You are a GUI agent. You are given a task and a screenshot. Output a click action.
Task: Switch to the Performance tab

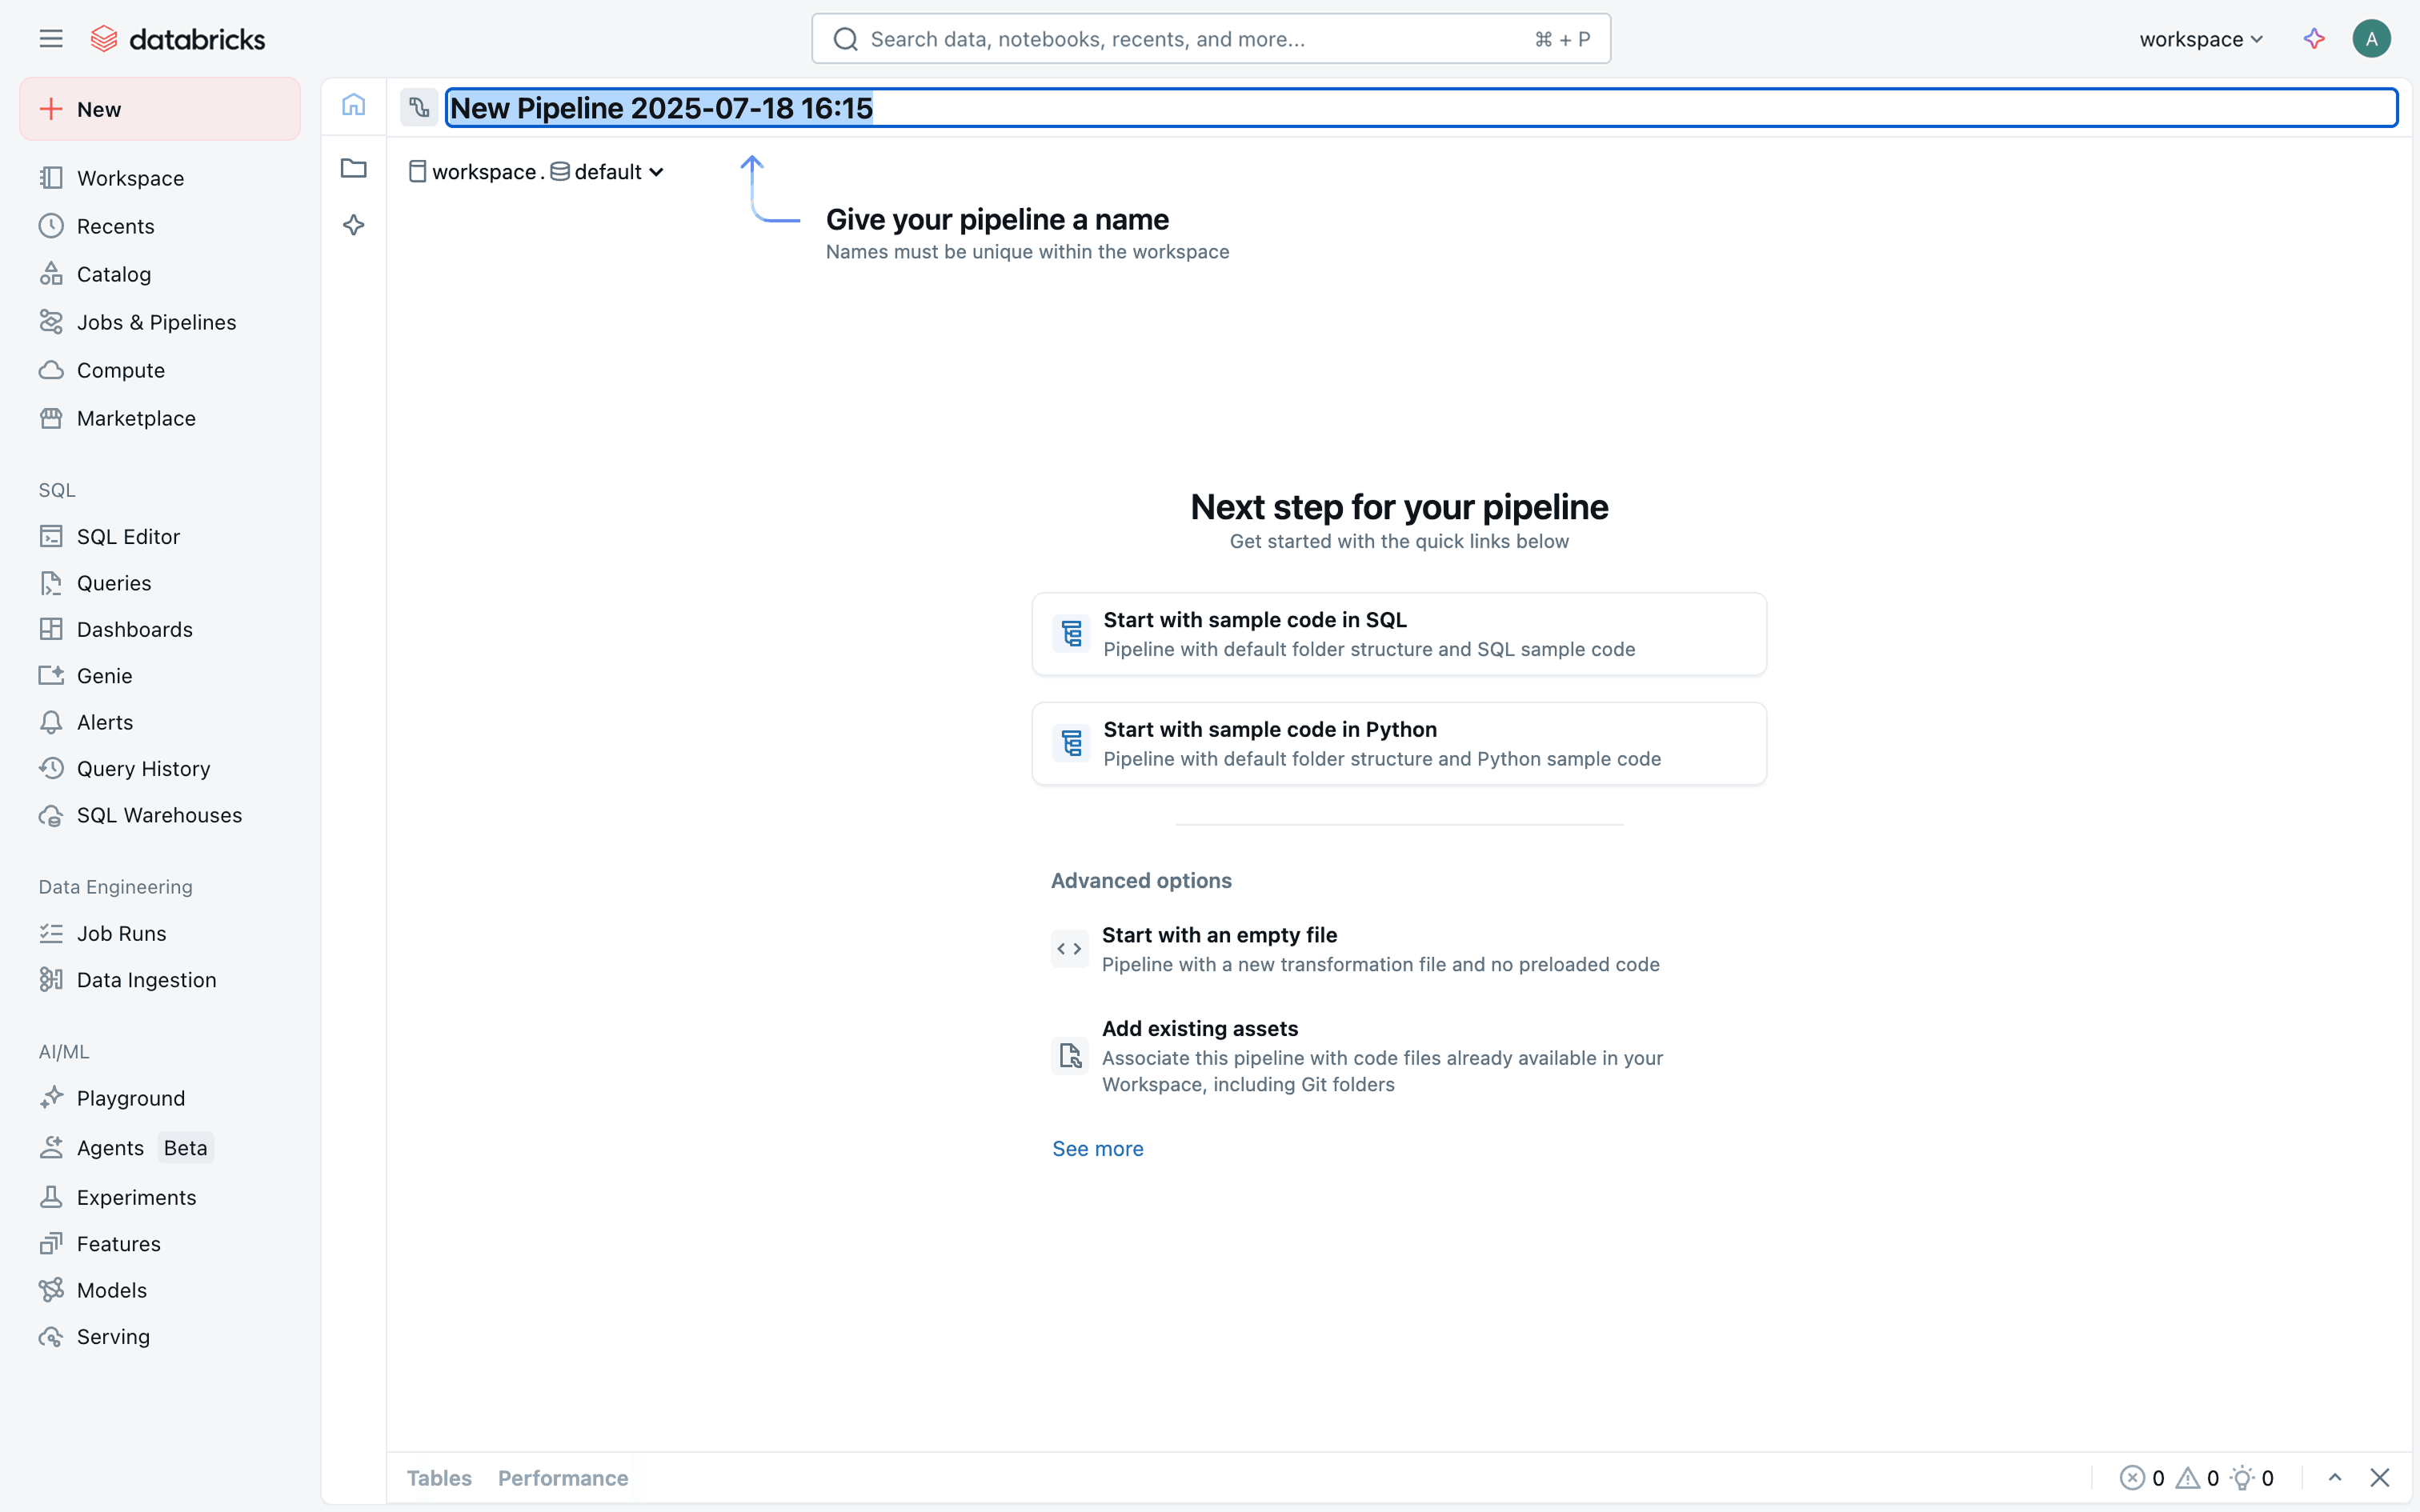(x=563, y=1478)
